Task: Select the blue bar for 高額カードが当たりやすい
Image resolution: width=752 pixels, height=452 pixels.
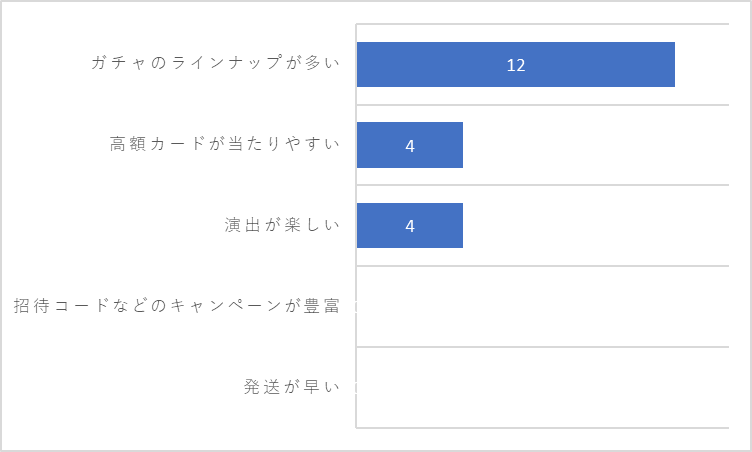Action: (x=410, y=145)
